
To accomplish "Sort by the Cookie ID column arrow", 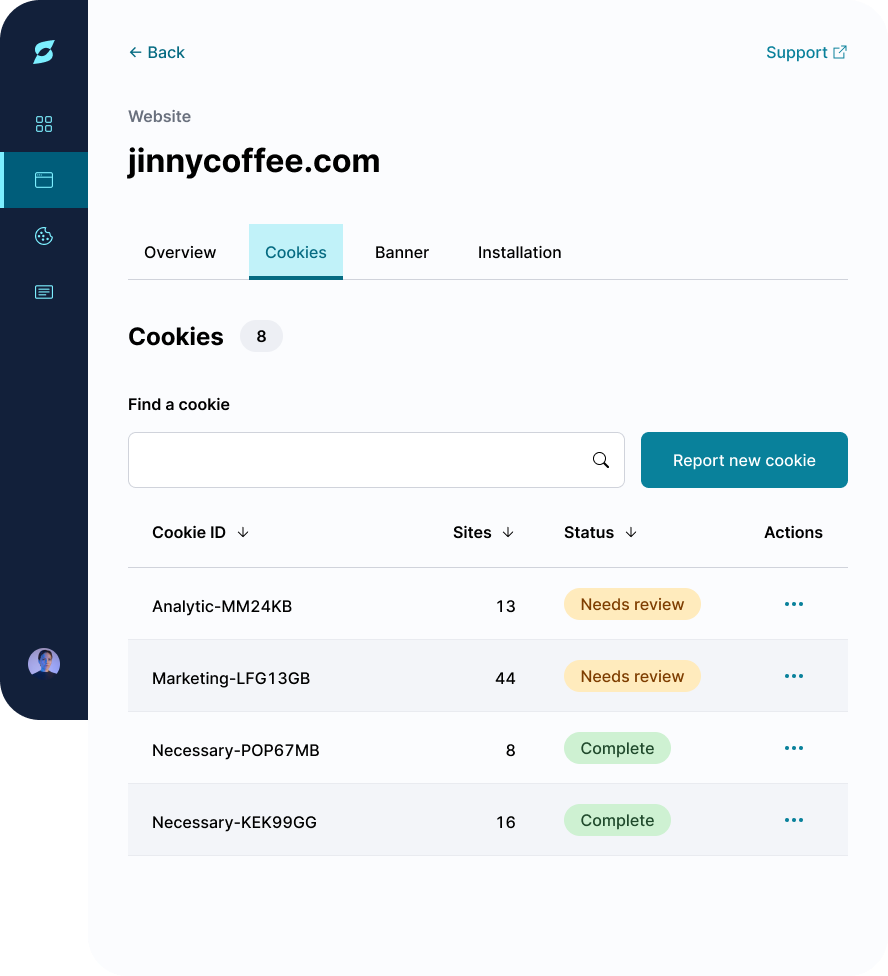I will click(243, 532).
